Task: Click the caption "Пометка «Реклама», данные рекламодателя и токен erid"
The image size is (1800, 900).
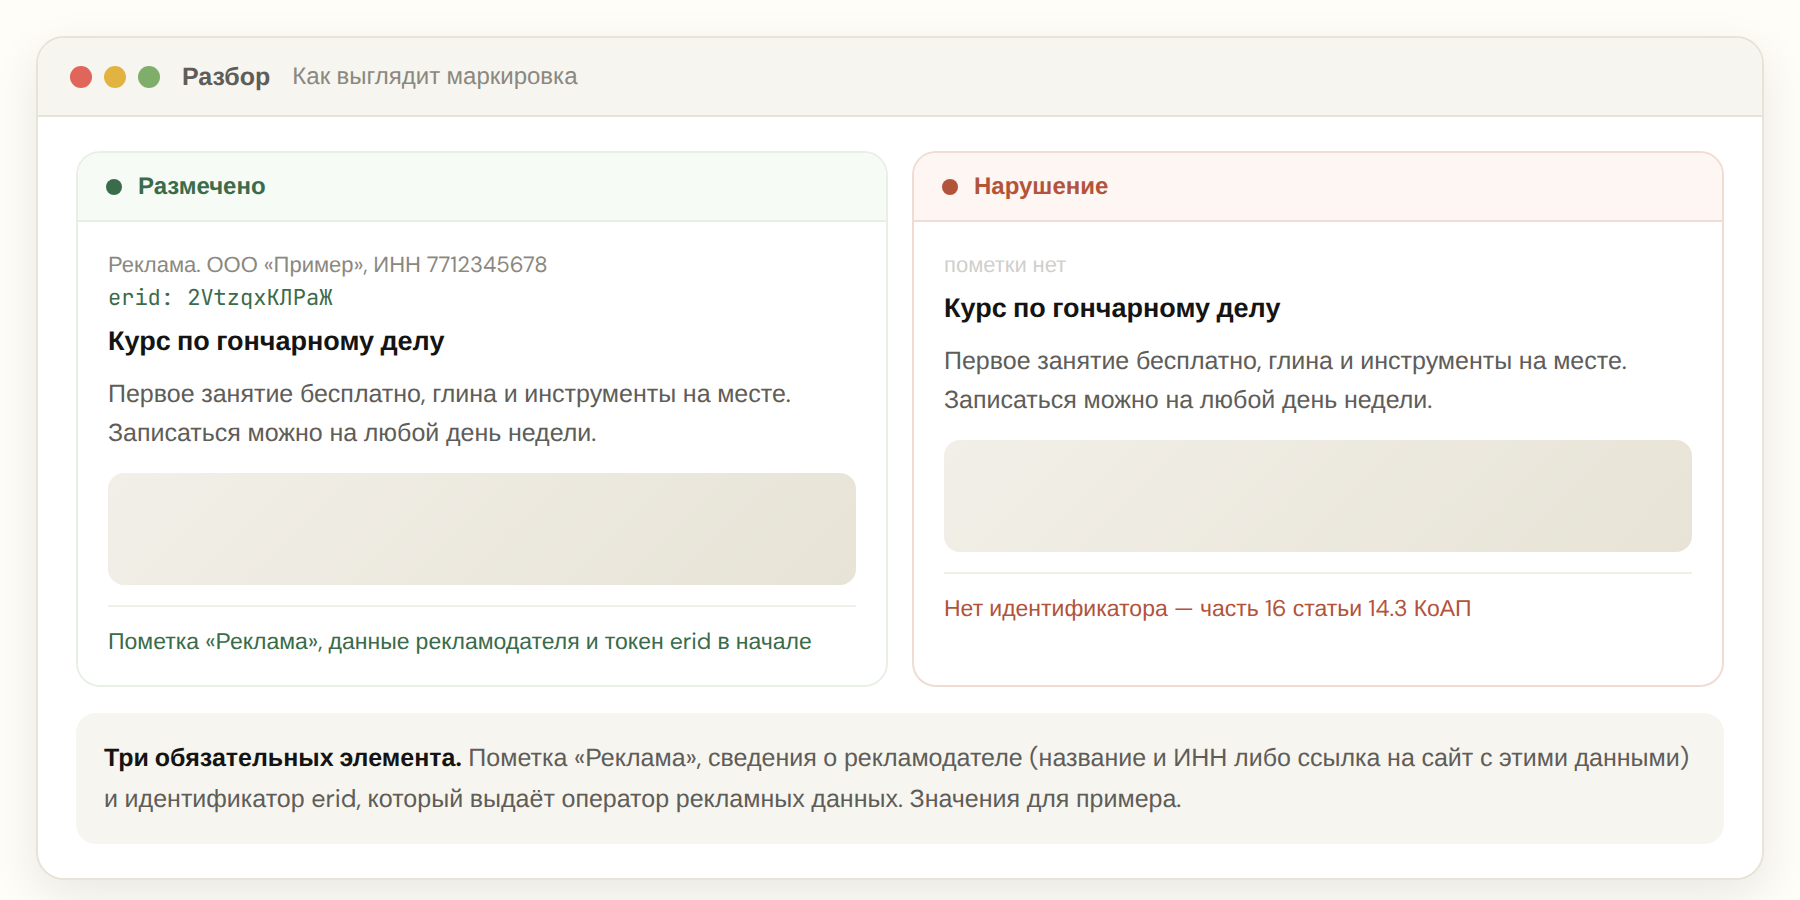Action: pyautogui.click(x=460, y=642)
